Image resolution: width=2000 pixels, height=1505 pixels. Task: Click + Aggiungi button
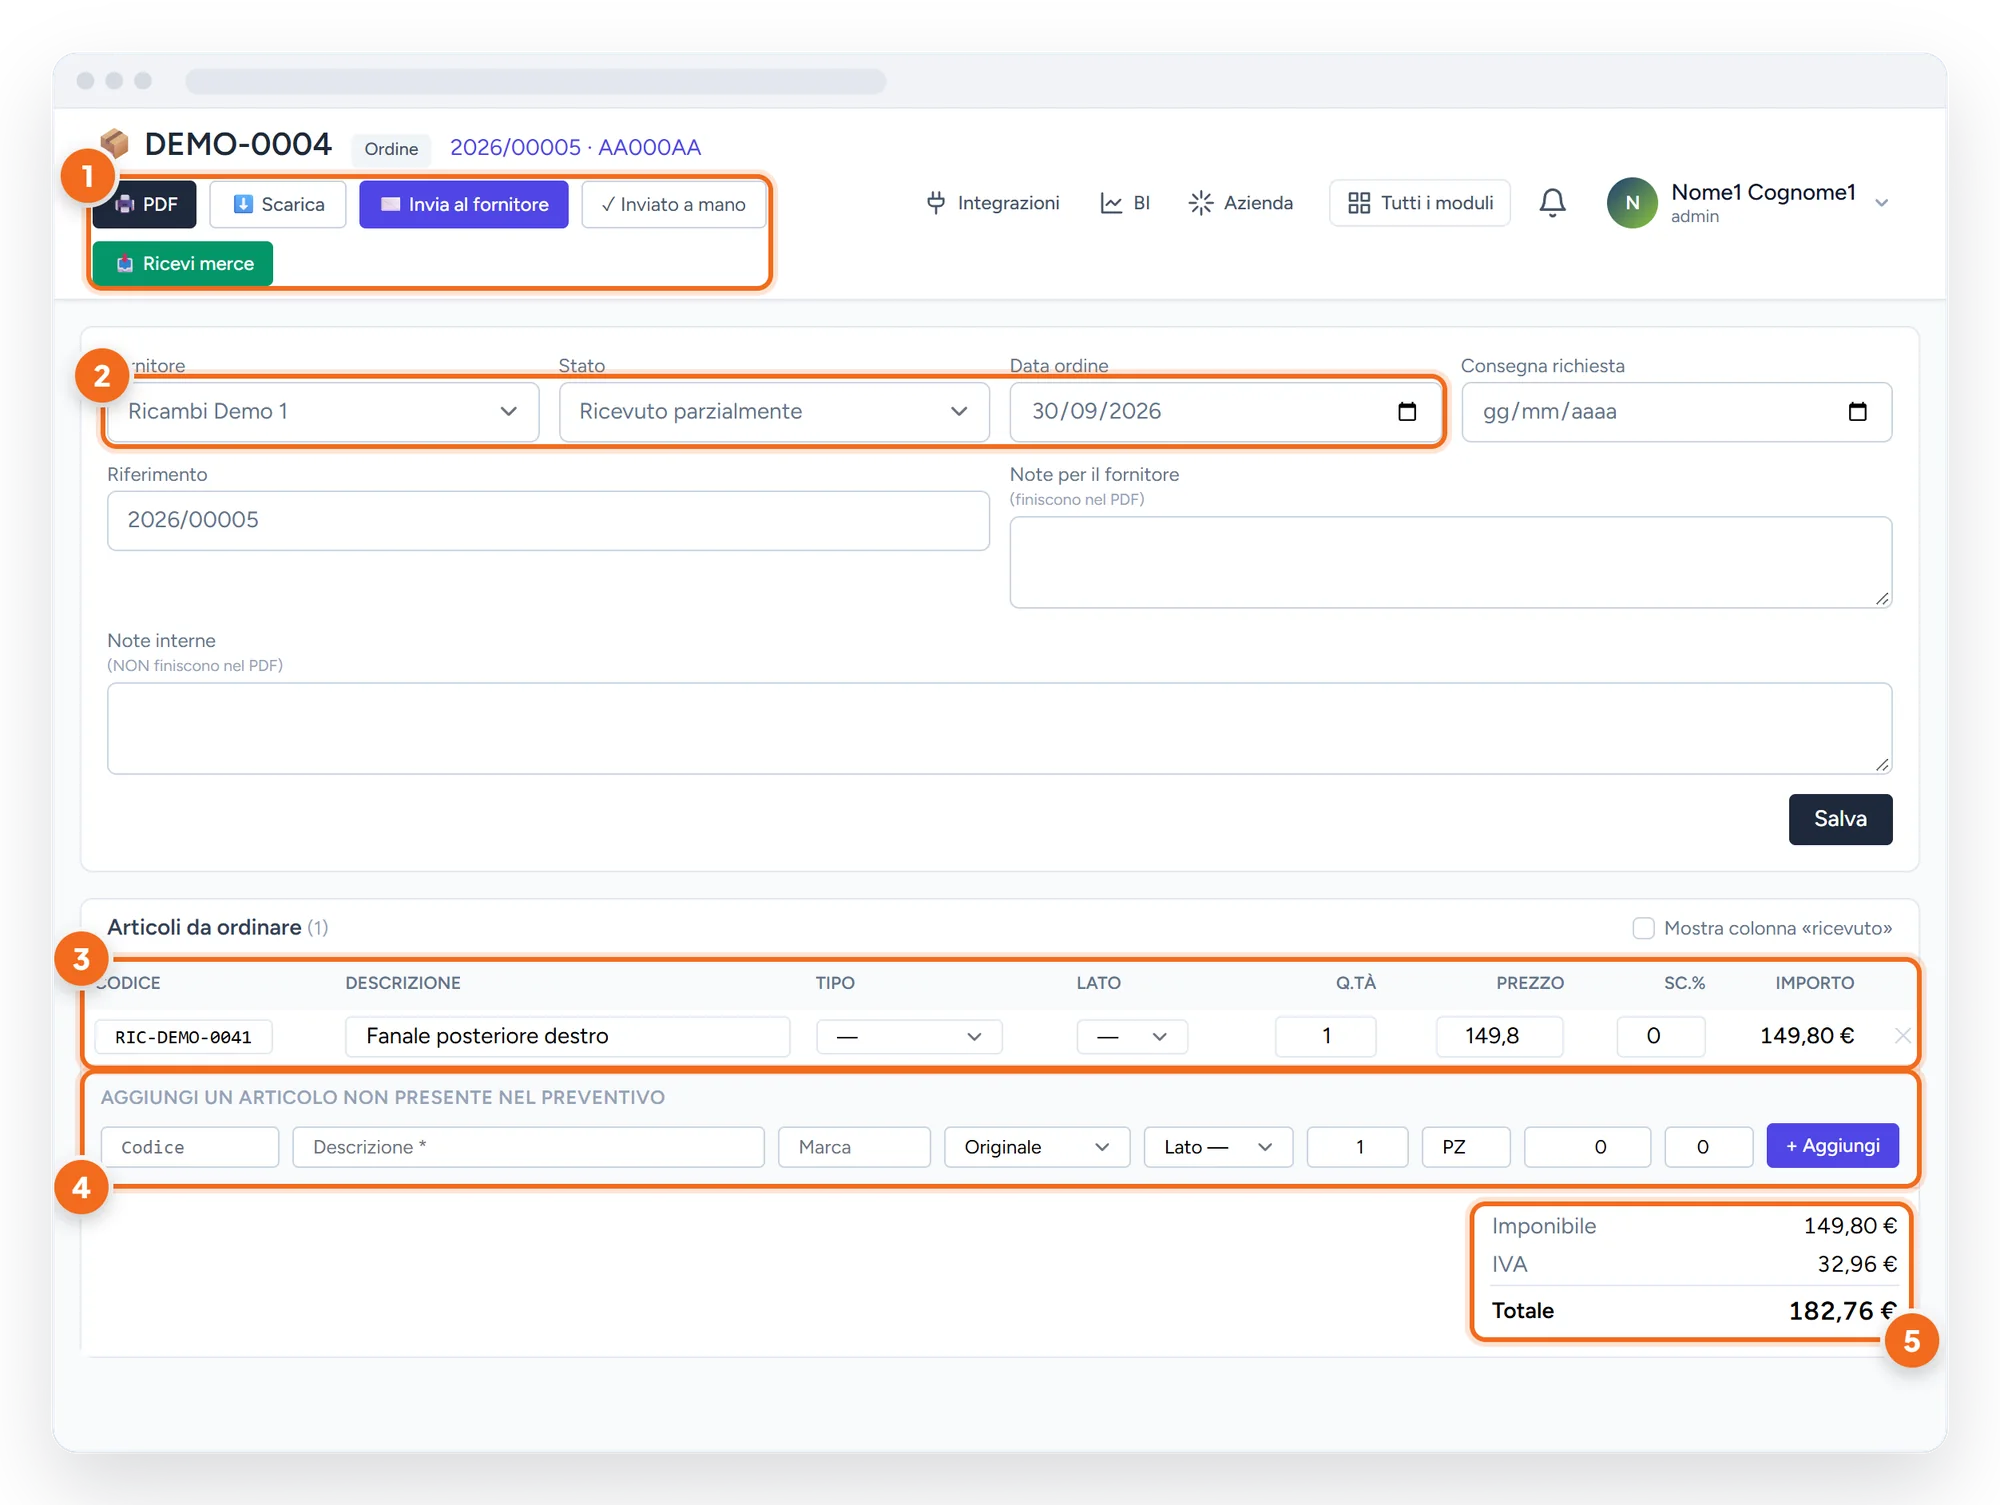pos(1832,1146)
